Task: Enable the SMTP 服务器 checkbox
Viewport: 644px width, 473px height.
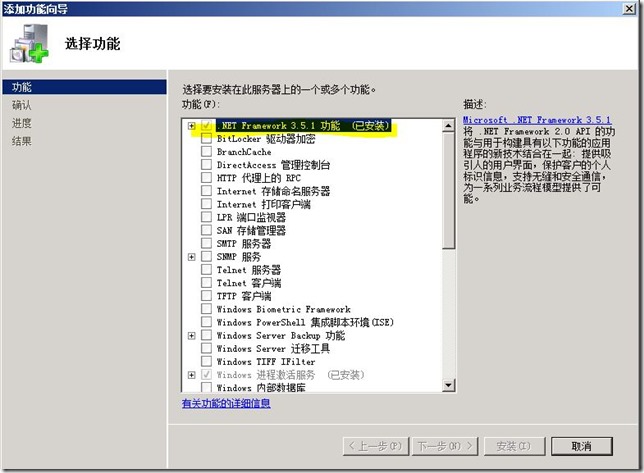Action: pyautogui.click(x=207, y=243)
